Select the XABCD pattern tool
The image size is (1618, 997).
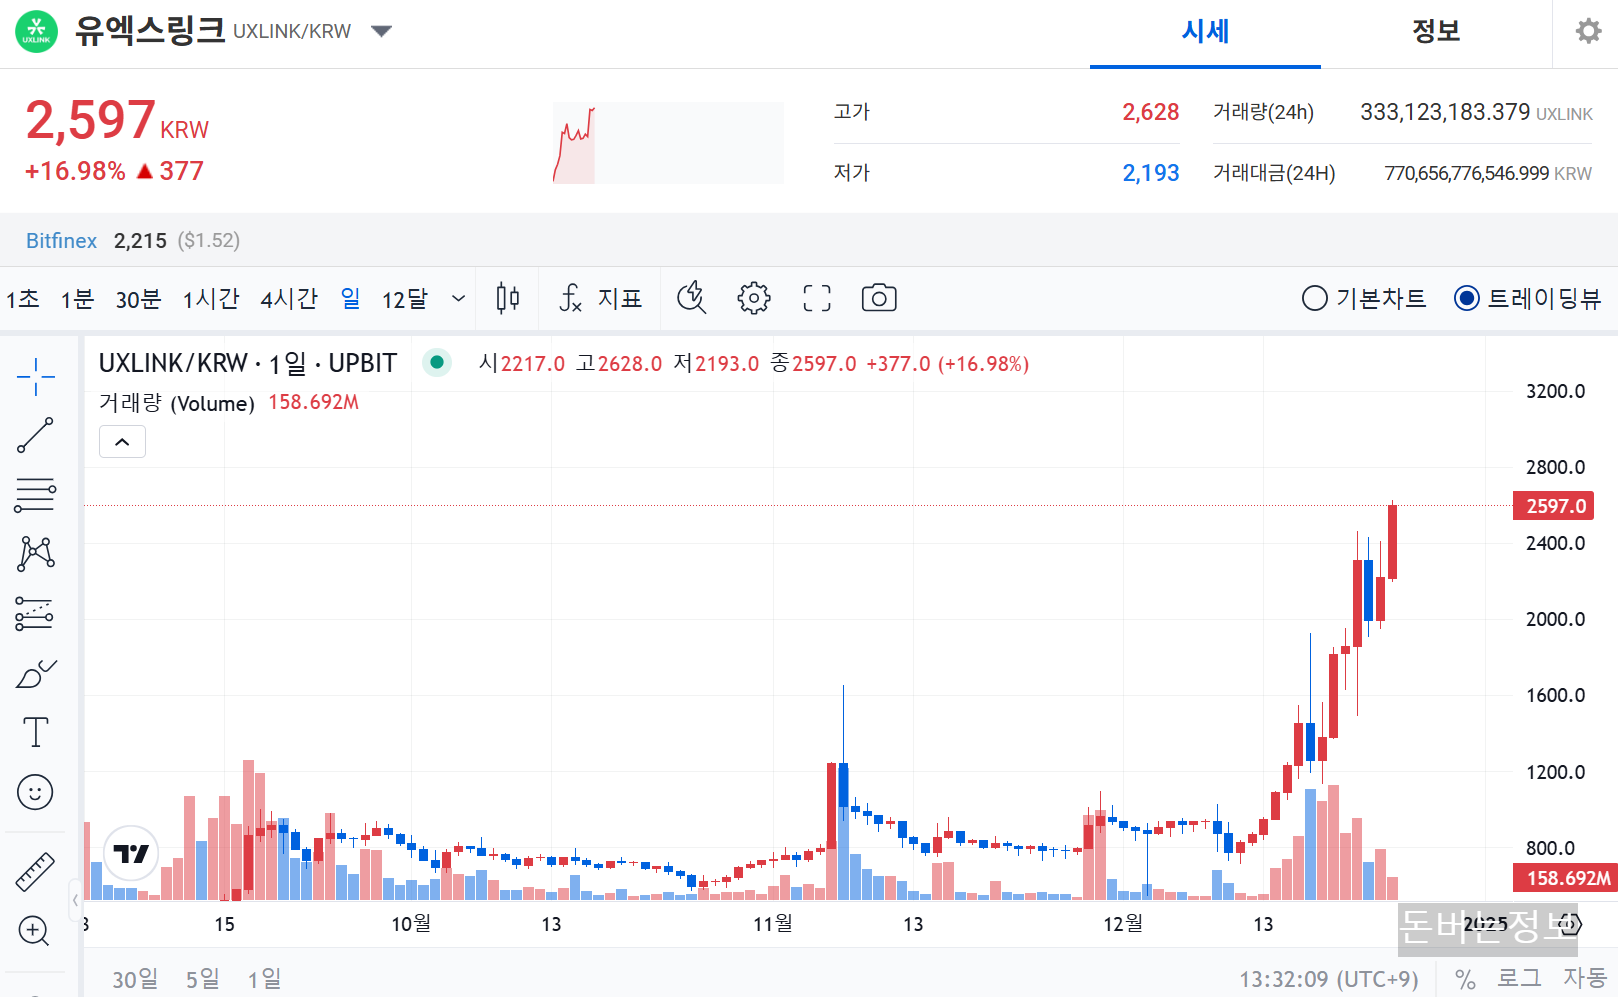point(35,554)
